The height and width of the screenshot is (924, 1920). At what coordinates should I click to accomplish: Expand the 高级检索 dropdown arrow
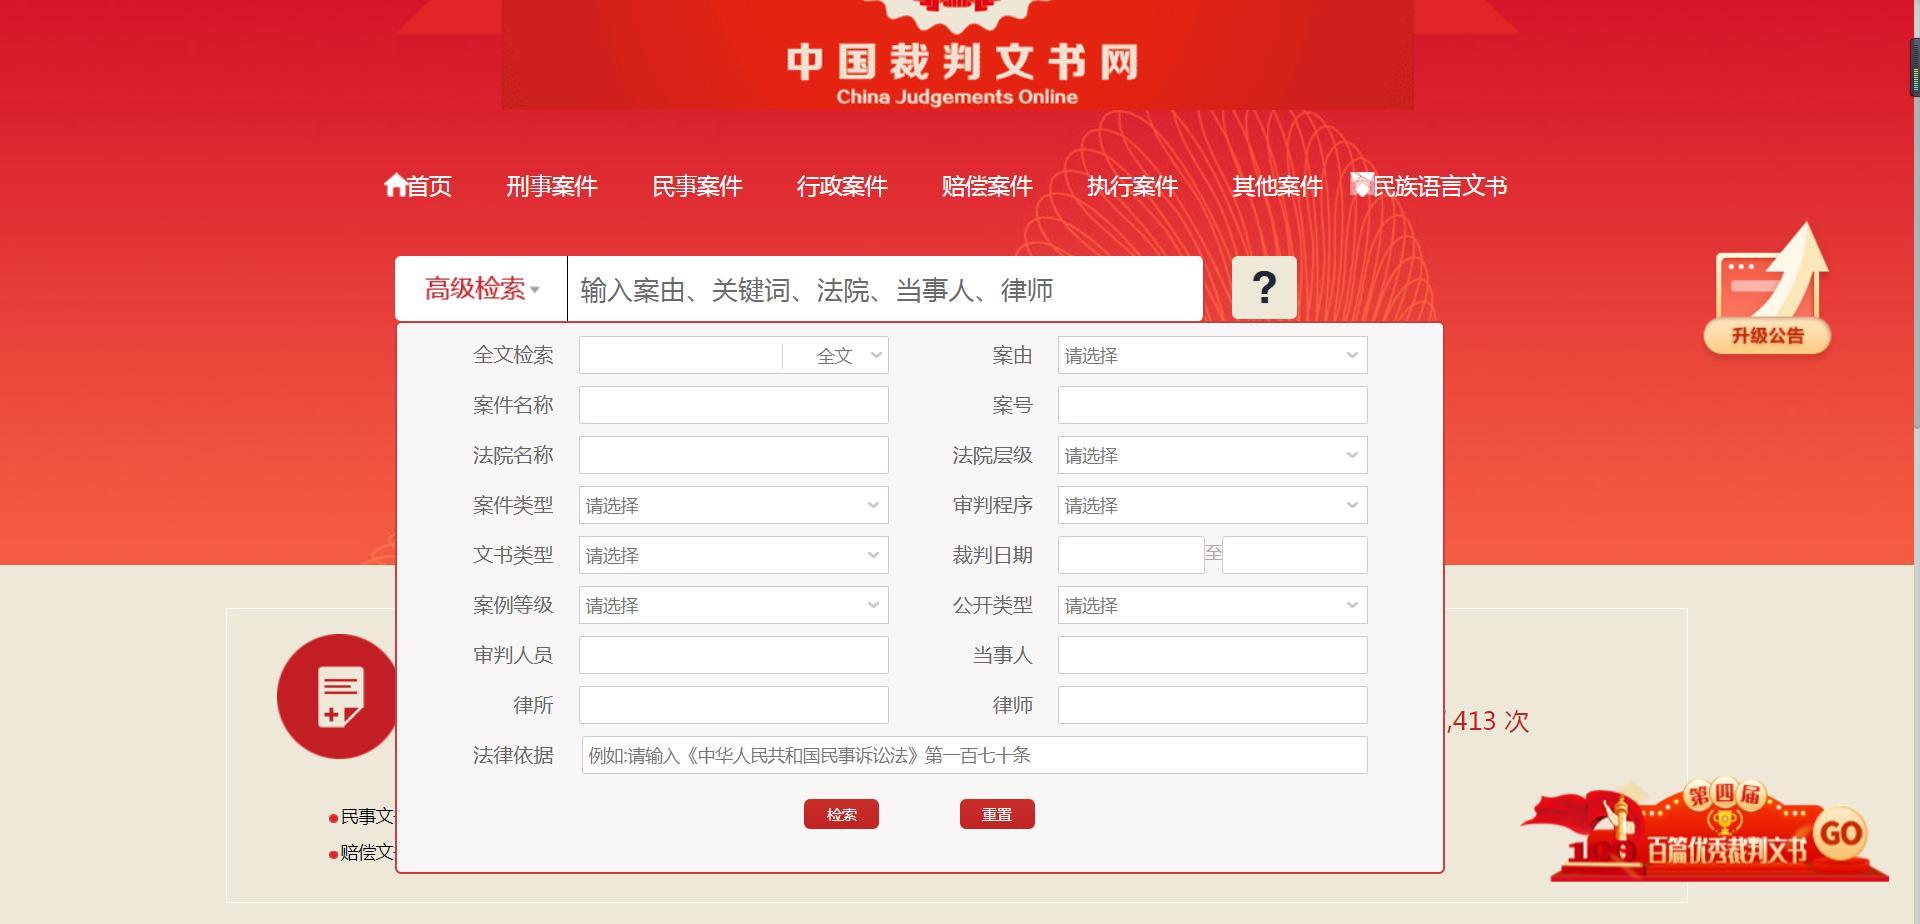(x=537, y=290)
